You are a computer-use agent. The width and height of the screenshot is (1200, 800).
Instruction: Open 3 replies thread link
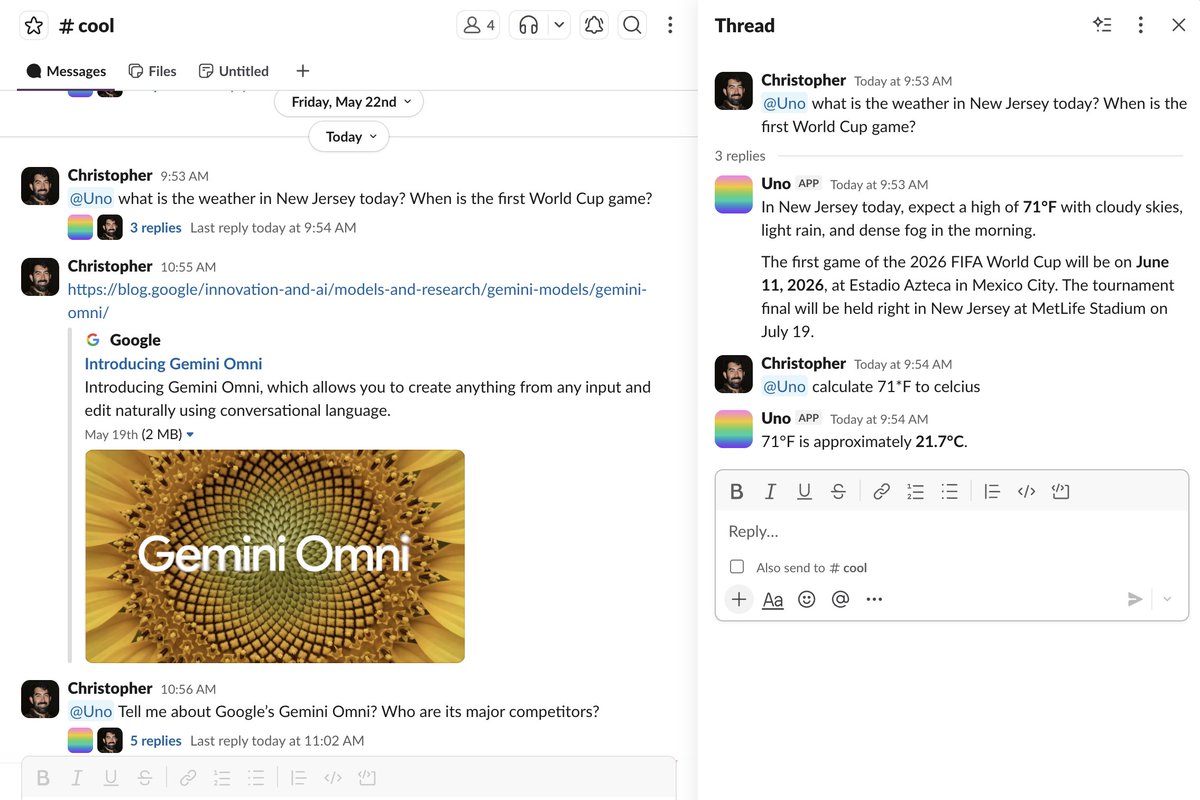pyautogui.click(x=156, y=228)
